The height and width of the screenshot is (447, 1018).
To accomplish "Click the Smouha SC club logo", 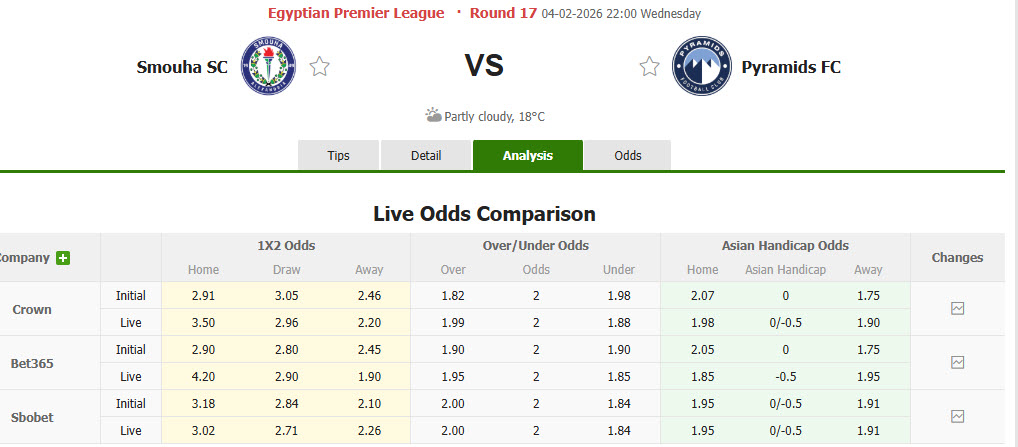I will click(x=269, y=67).
